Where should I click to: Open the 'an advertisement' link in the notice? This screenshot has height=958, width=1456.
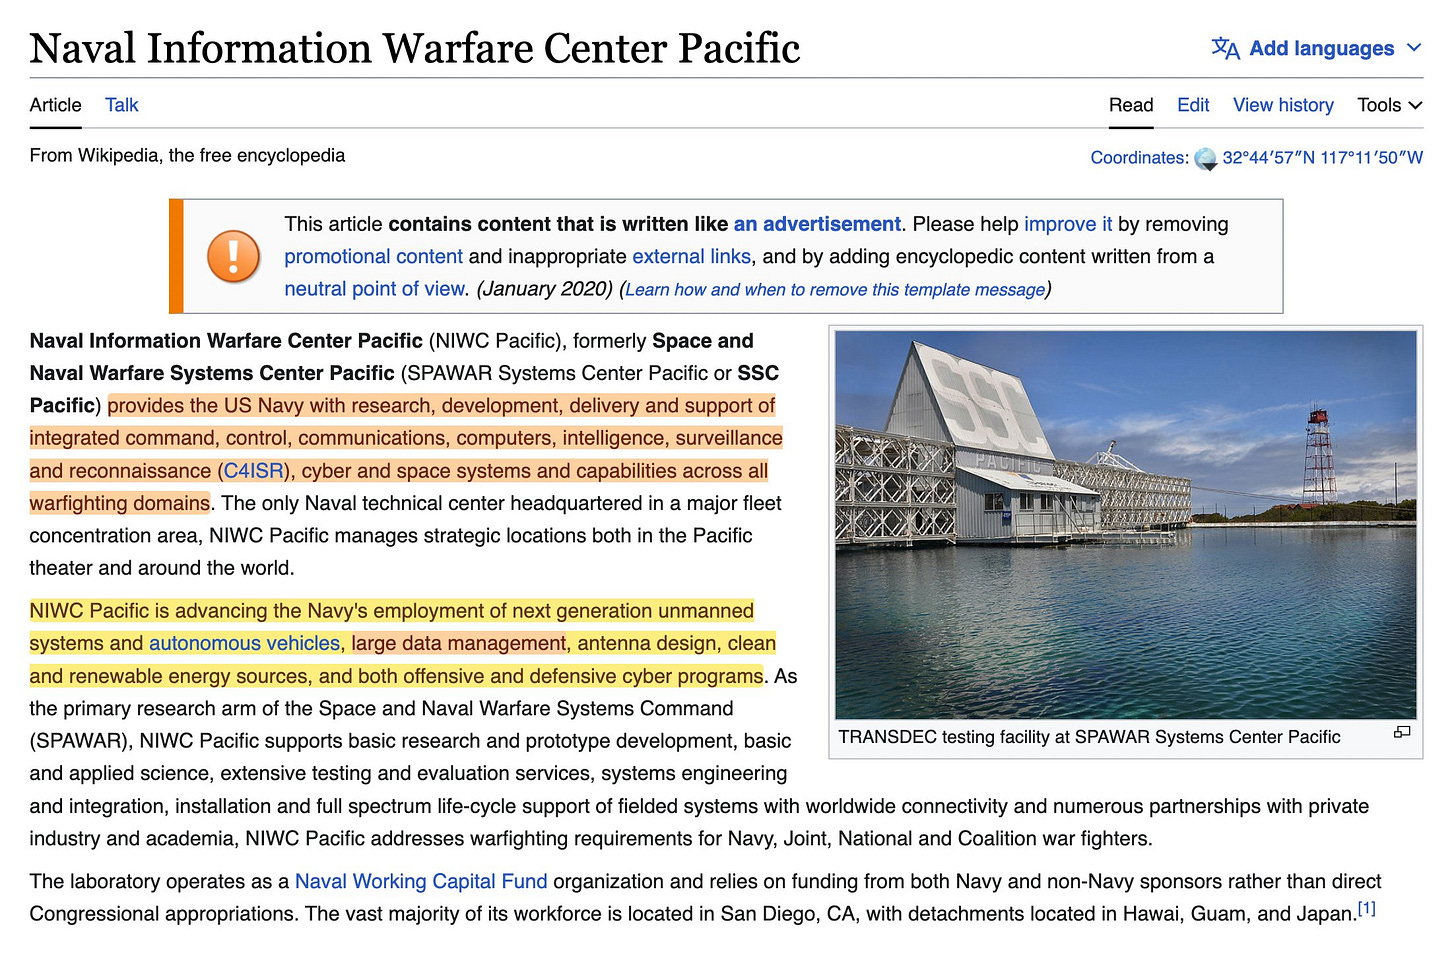pos(817,224)
